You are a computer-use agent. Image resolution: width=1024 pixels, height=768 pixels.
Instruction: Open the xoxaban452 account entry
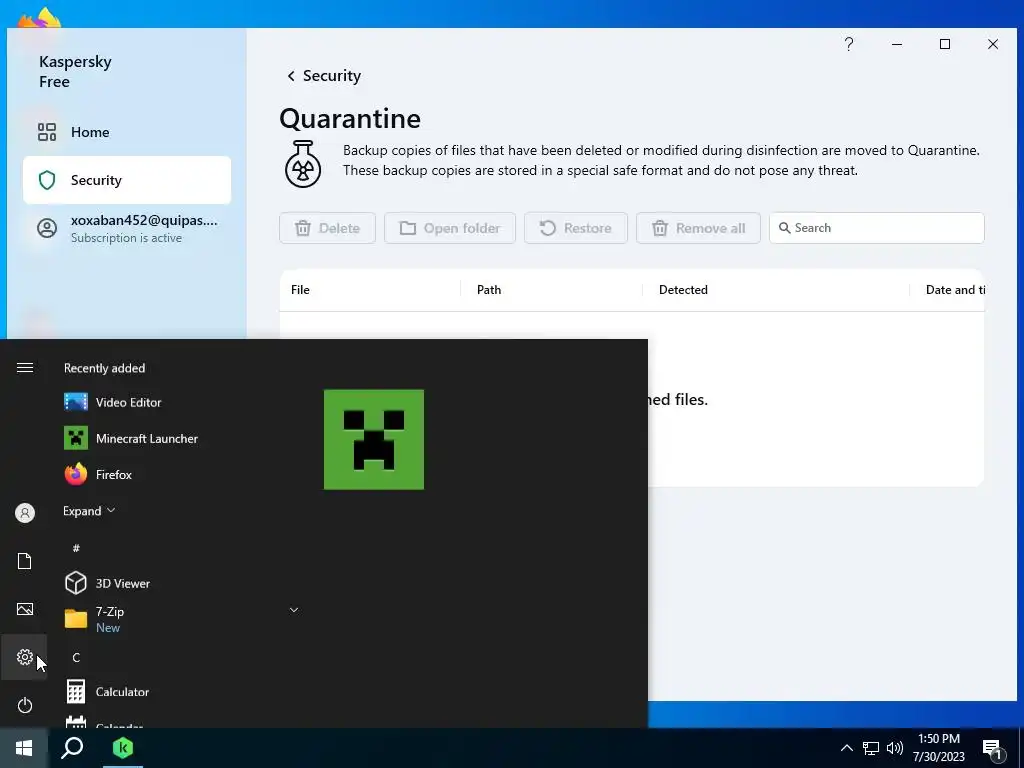pyautogui.click(x=127, y=229)
